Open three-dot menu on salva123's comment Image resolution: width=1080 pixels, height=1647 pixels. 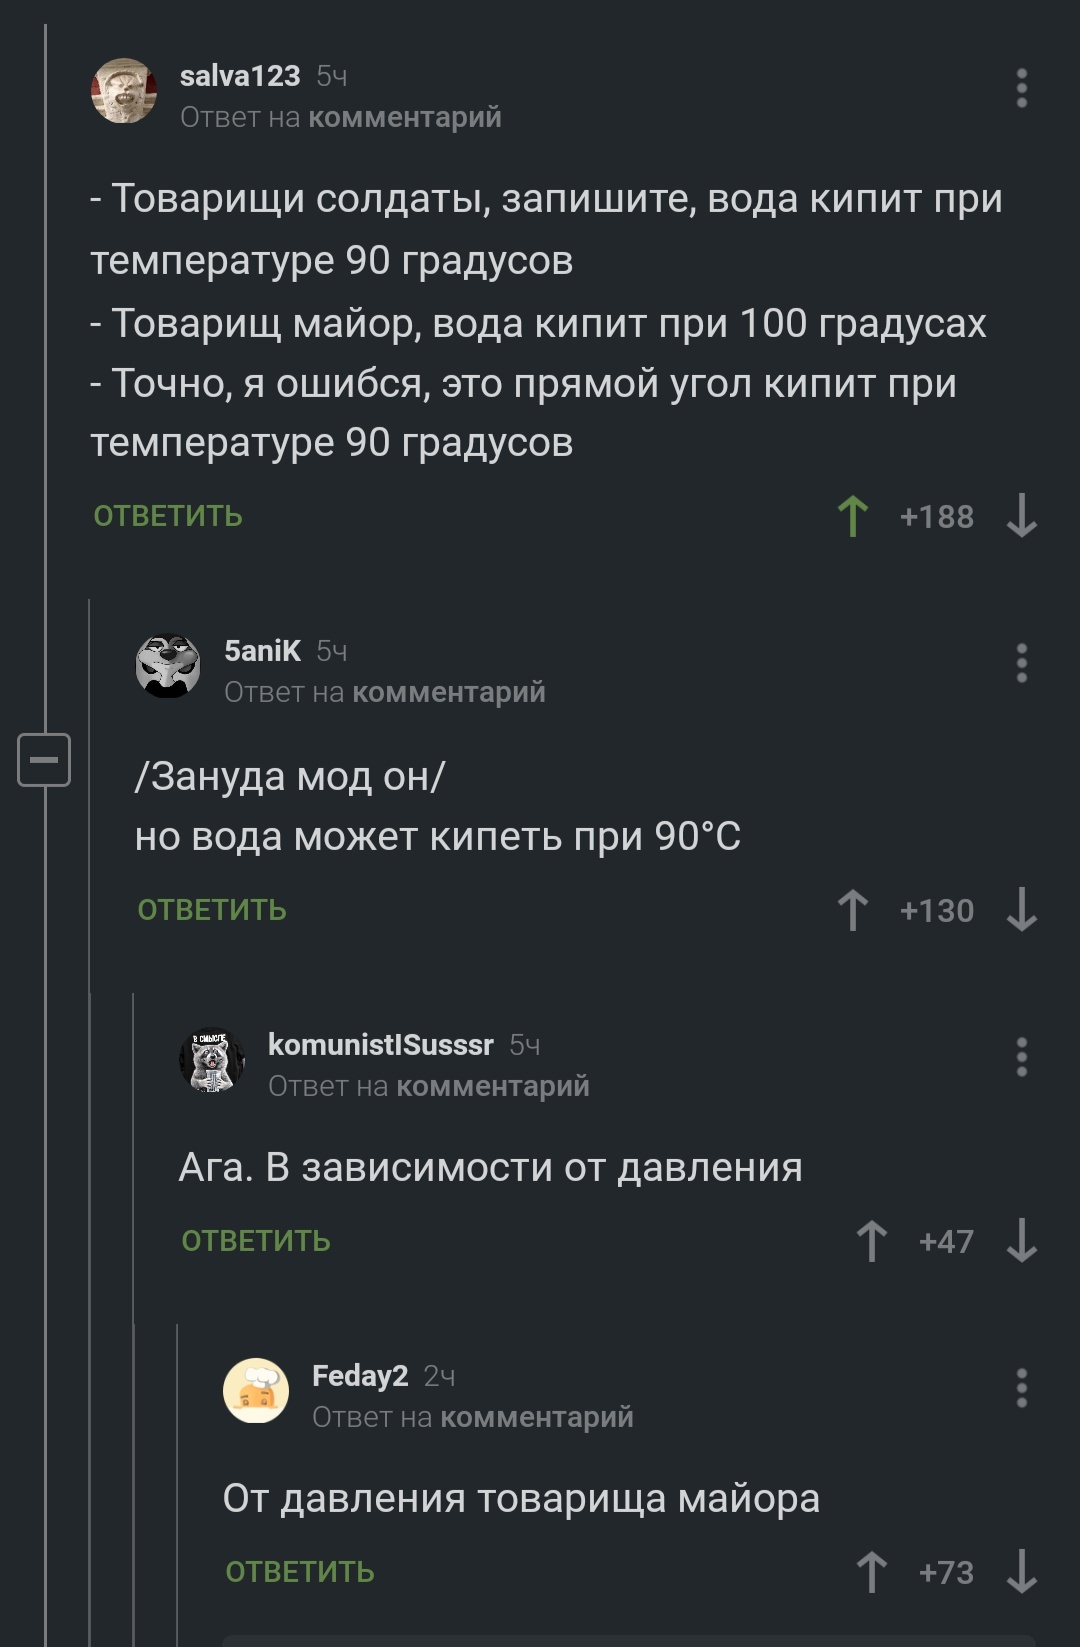(1021, 88)
